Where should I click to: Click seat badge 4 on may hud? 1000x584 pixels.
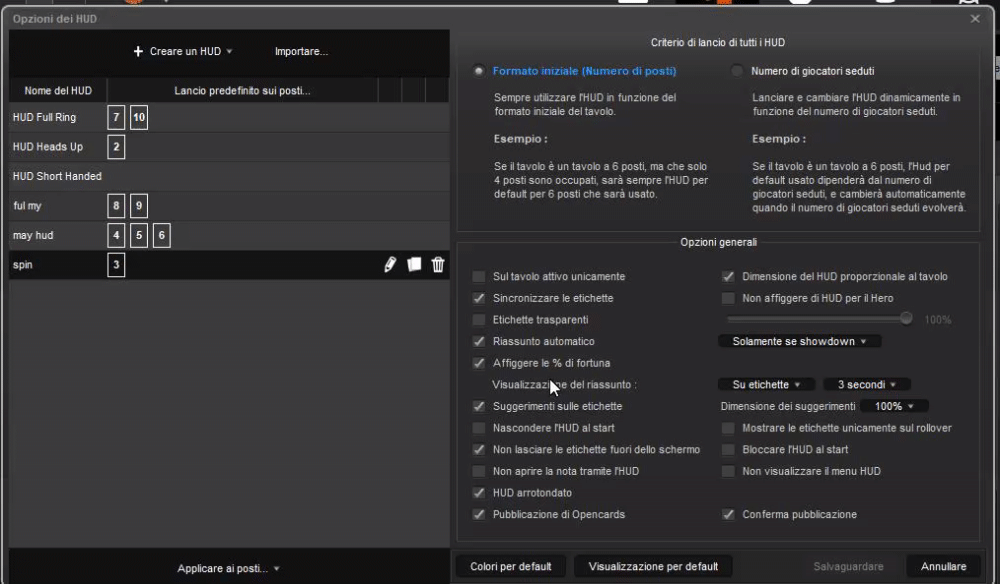click(x=116, y=235)
